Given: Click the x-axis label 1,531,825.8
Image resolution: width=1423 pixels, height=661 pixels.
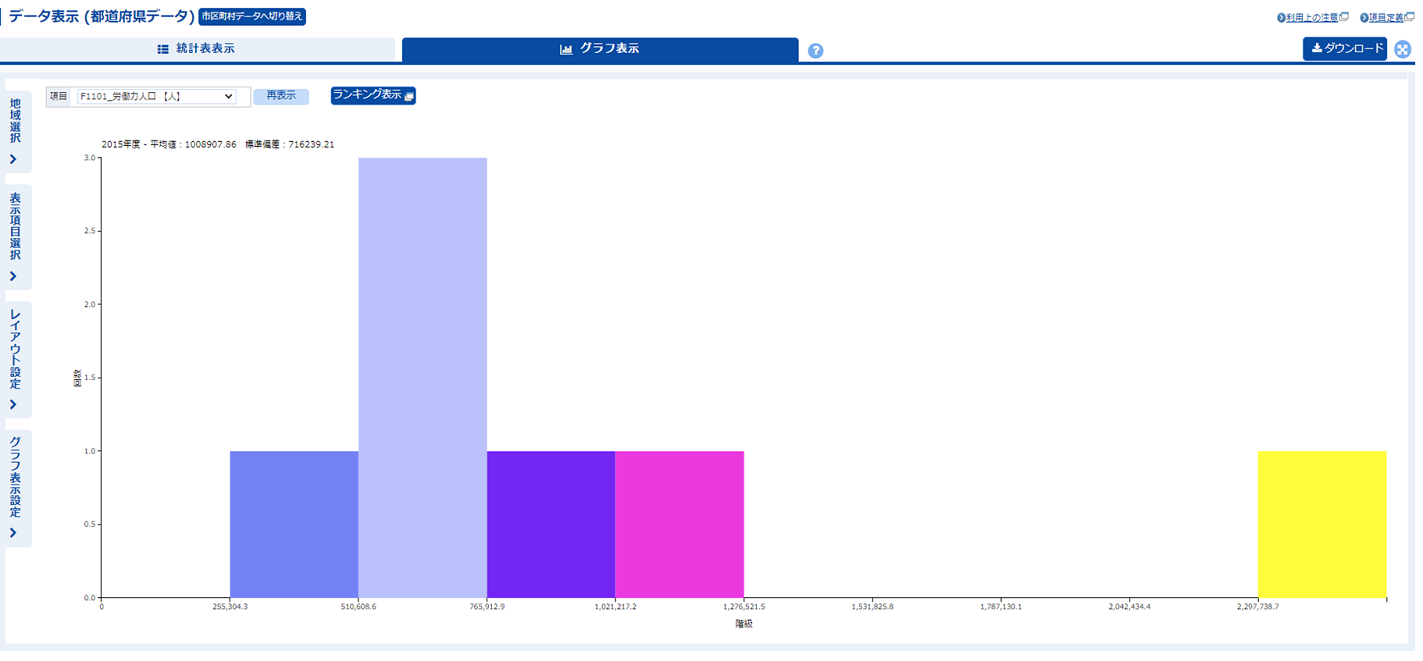Looking at the screenshot, I should [x=872, y=607].
